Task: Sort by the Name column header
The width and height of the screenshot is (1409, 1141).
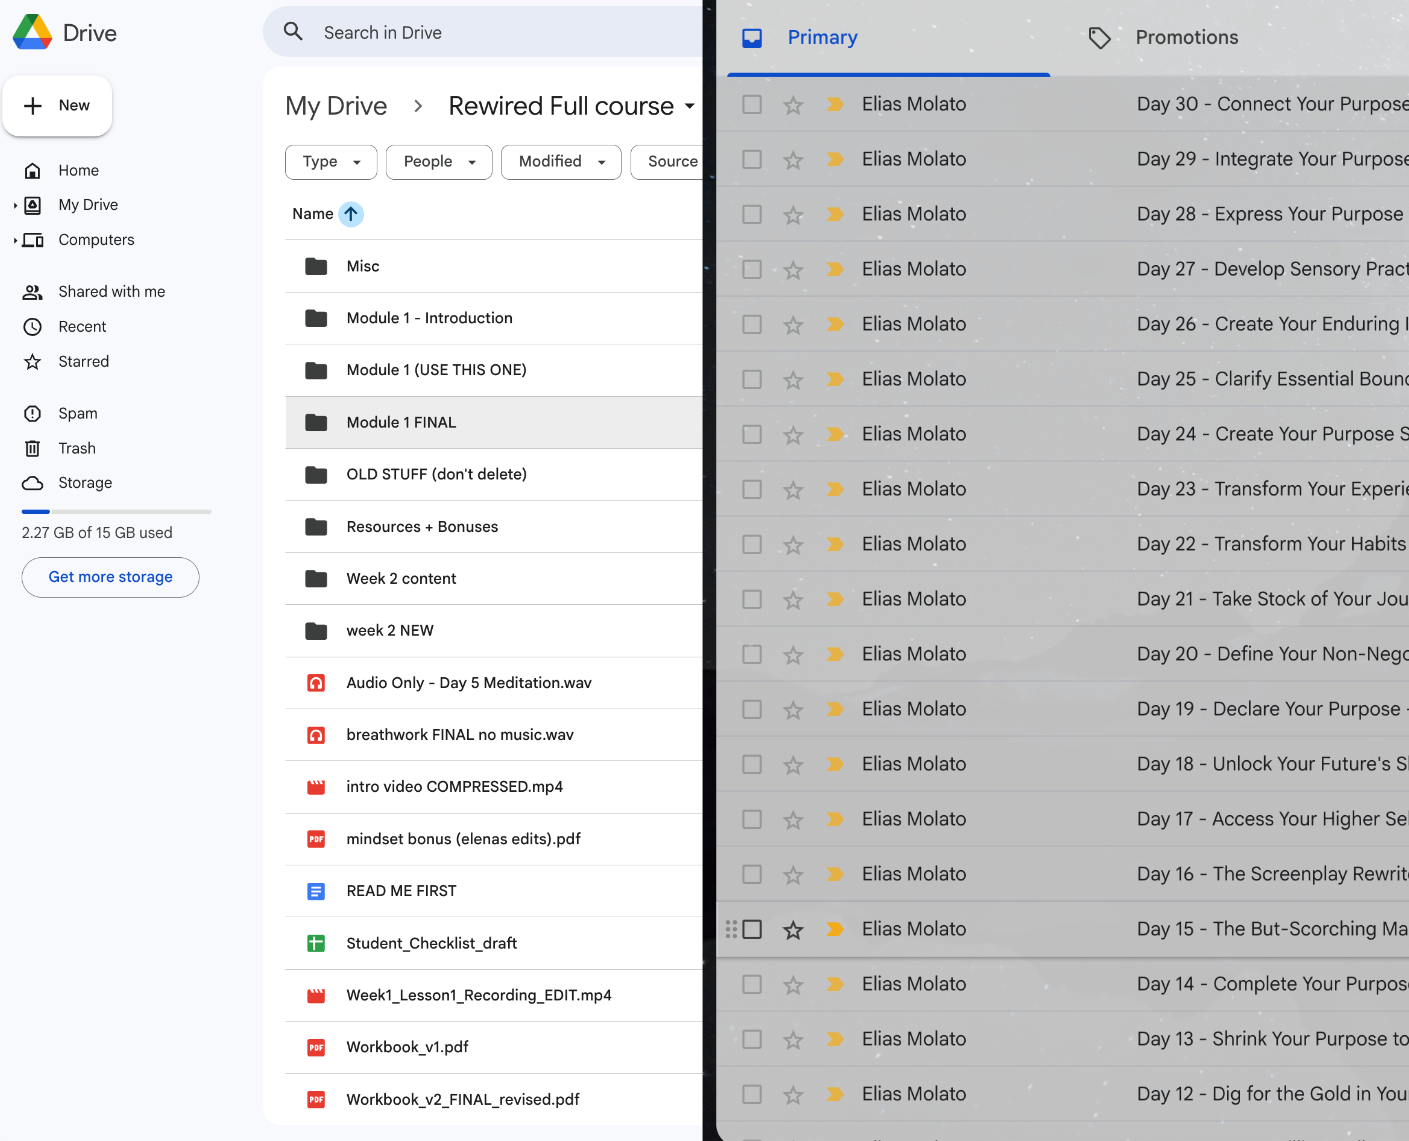Action: pyautogui.click(x=312, y=214)
